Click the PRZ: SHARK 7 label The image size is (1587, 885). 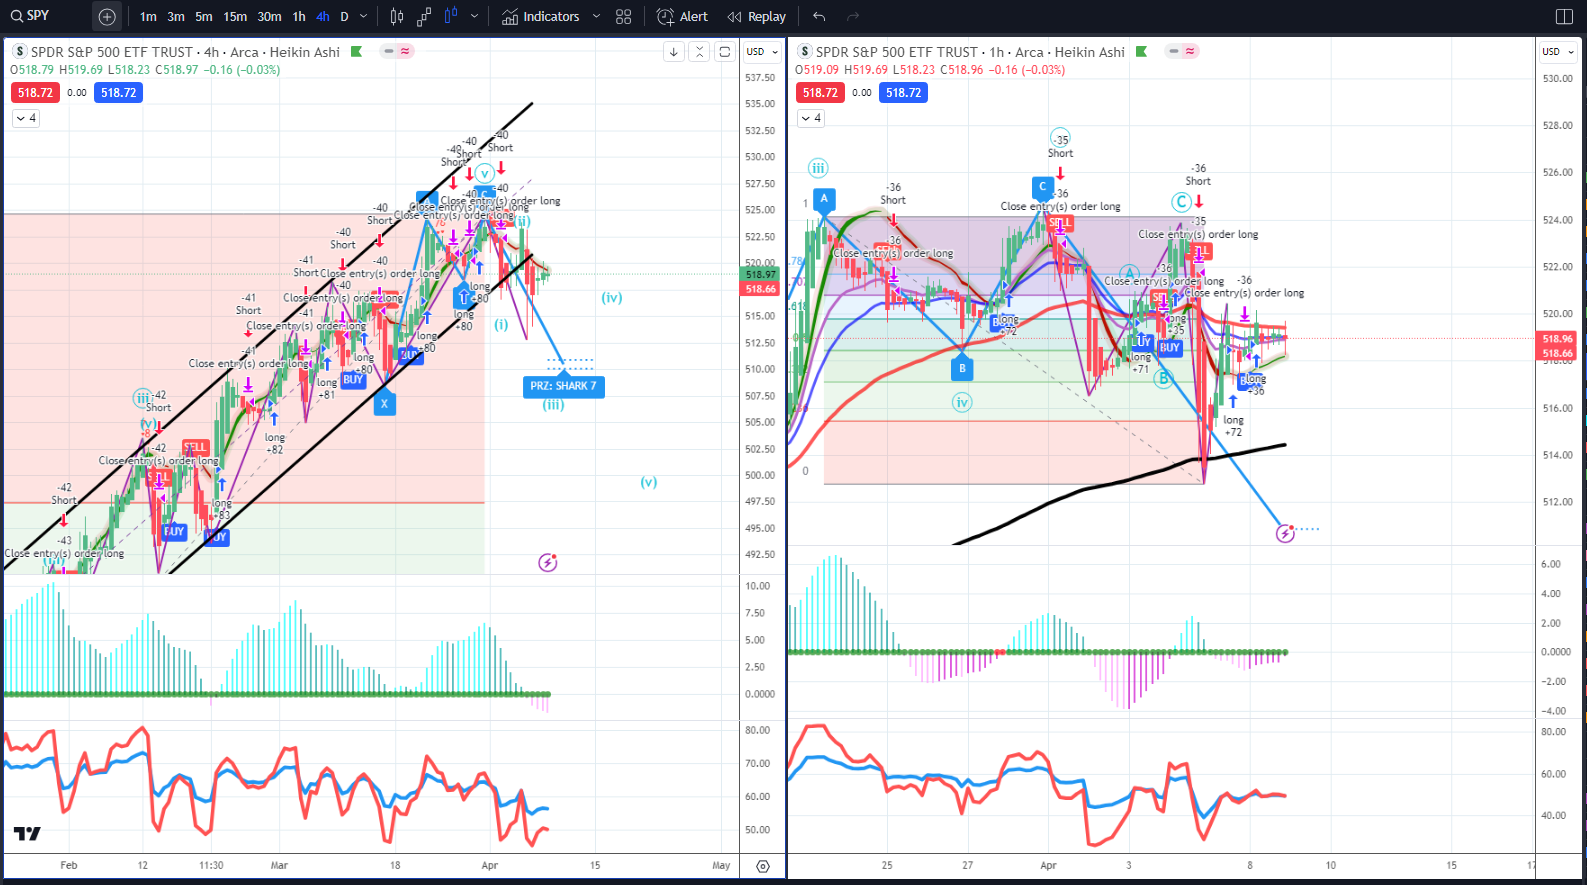pos(563,386)
